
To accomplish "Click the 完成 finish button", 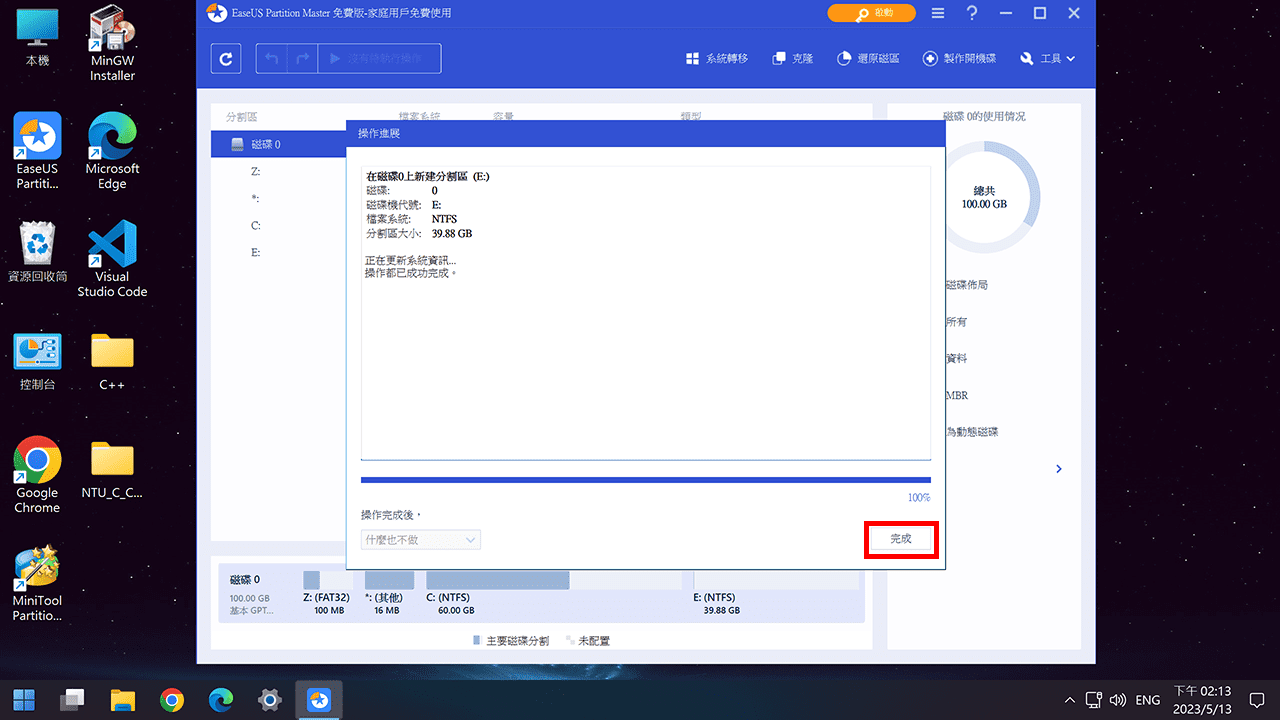I will [900, 539].
